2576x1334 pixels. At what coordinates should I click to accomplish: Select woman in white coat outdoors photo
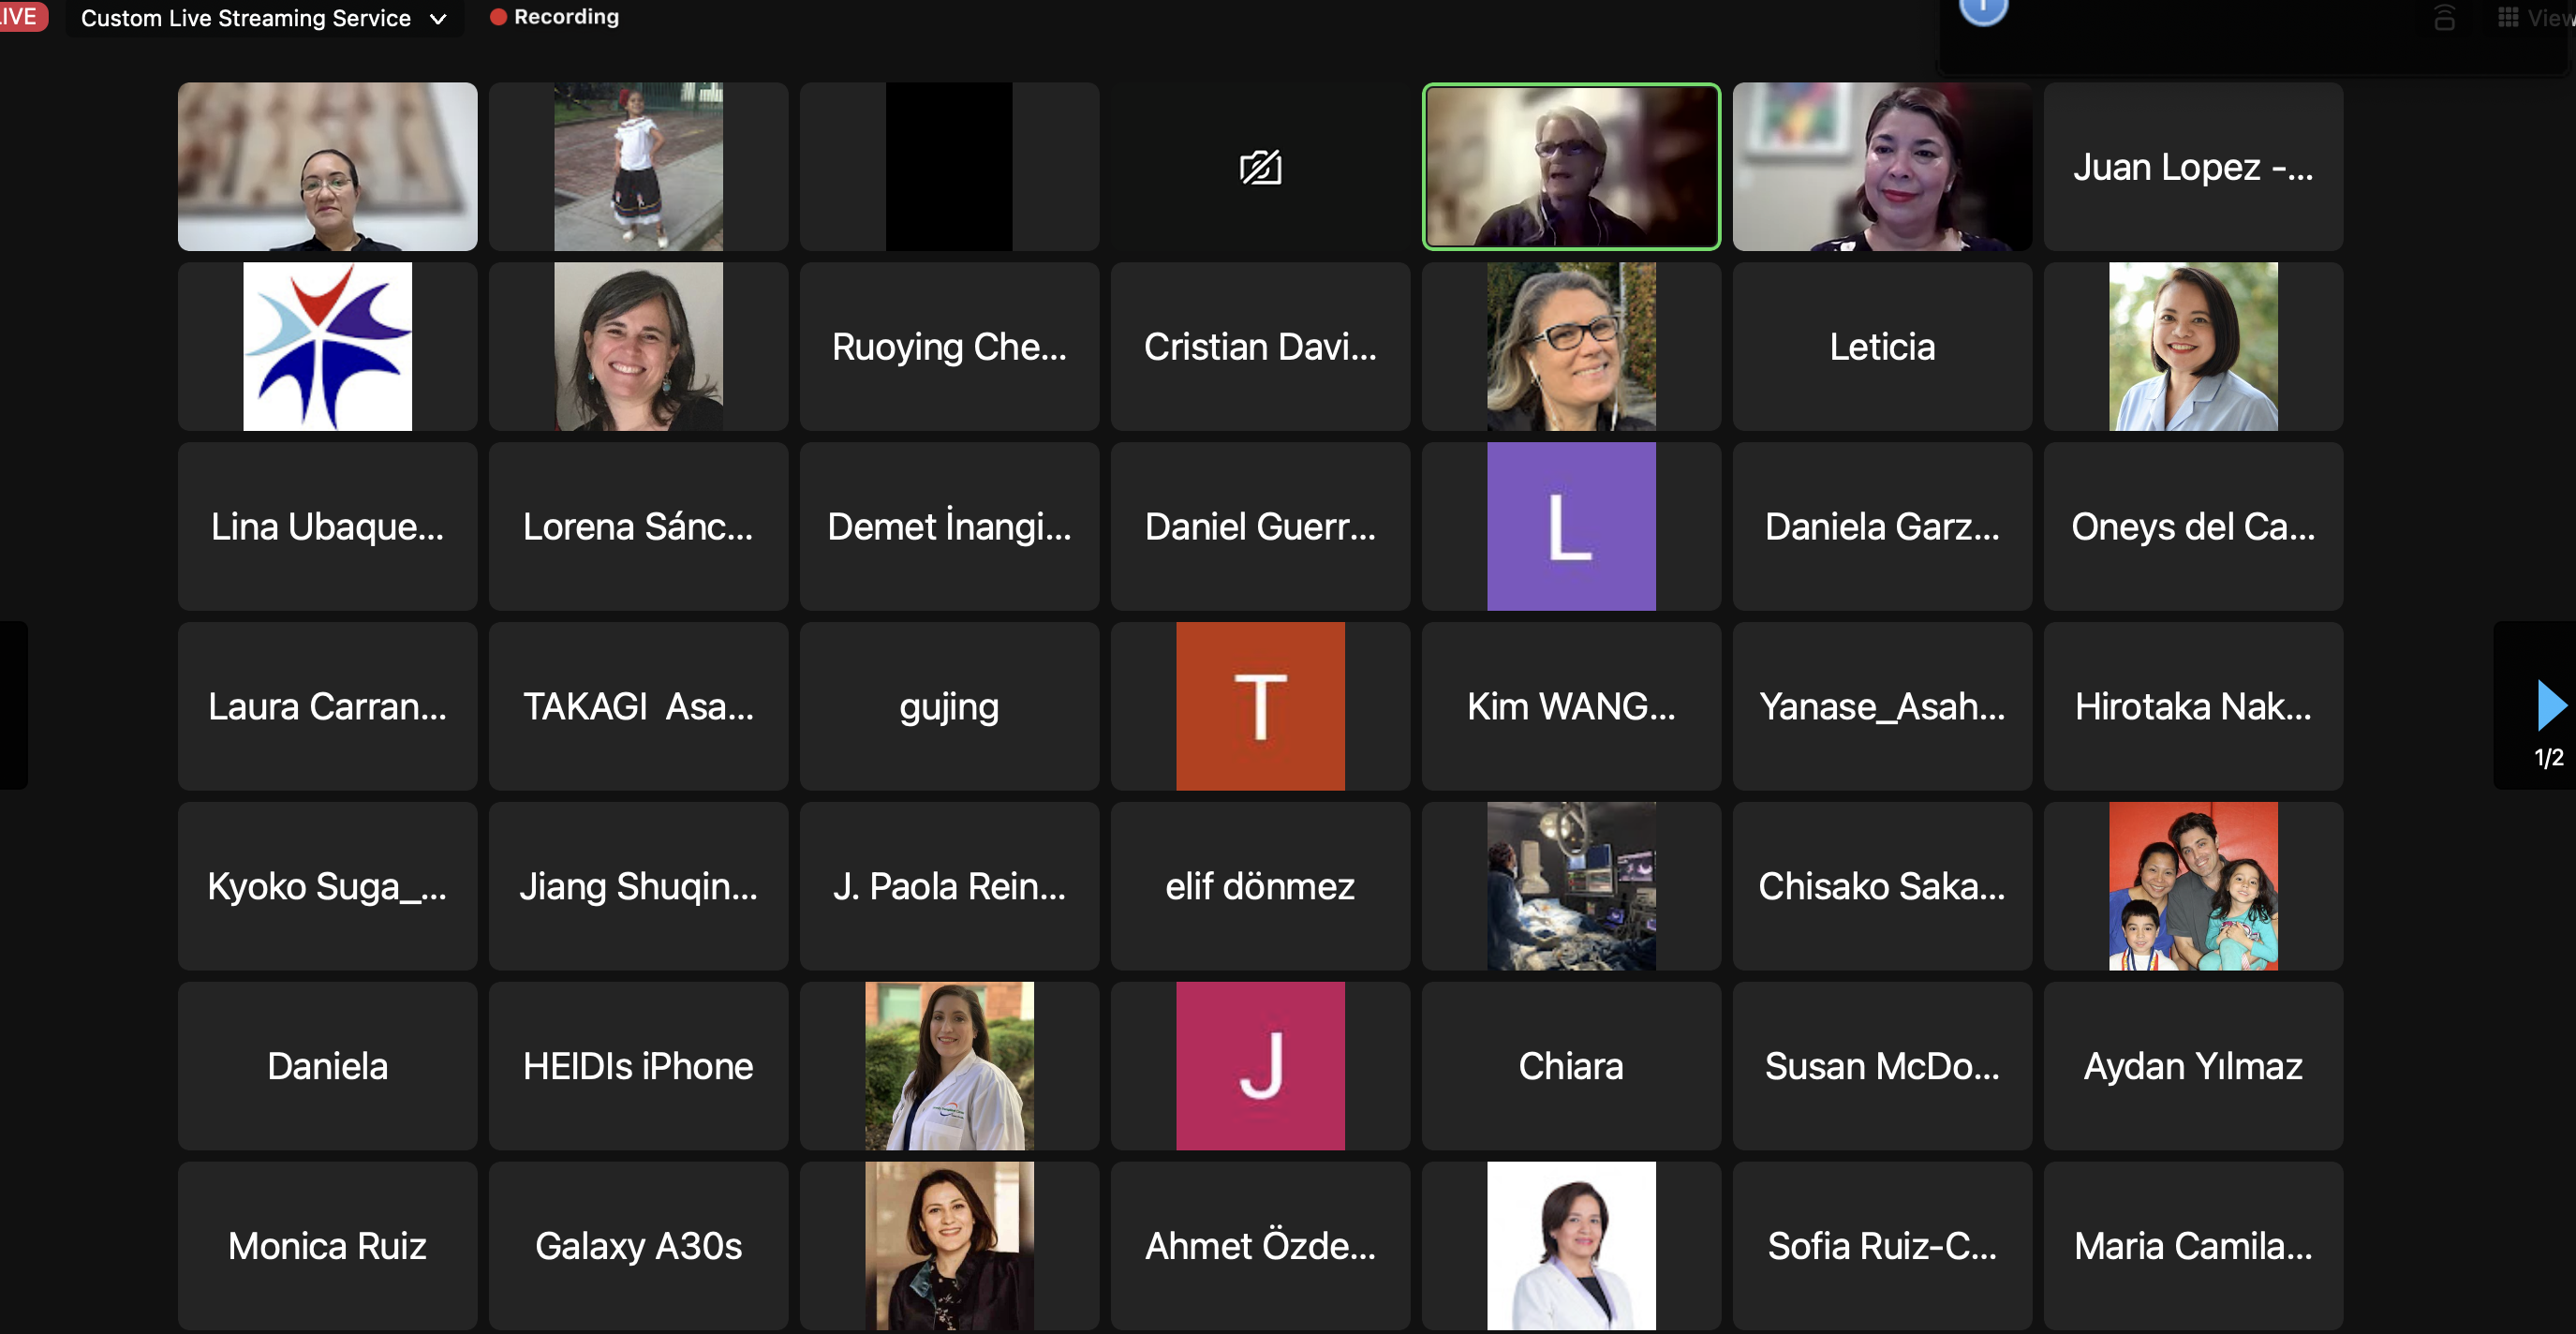(949, 1066)
